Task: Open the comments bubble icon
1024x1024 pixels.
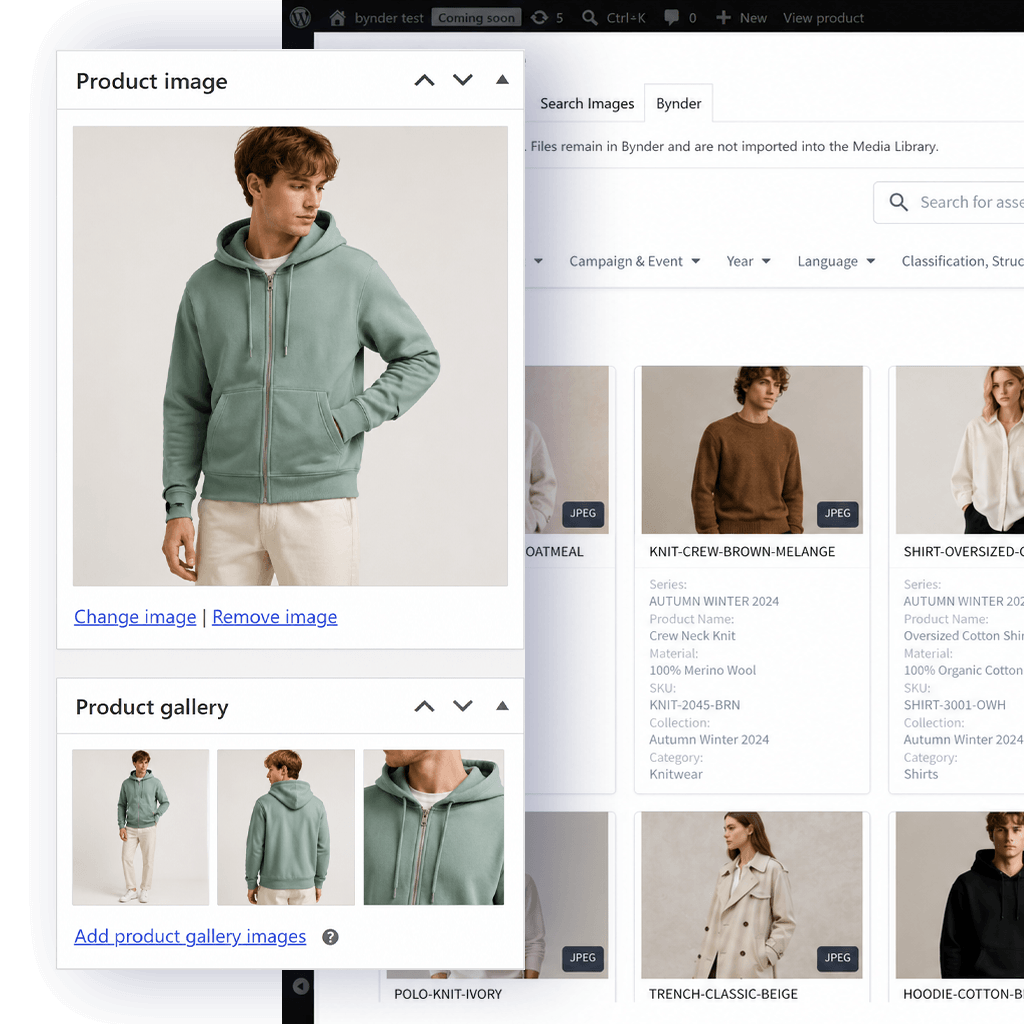Action: click(671, 18)
